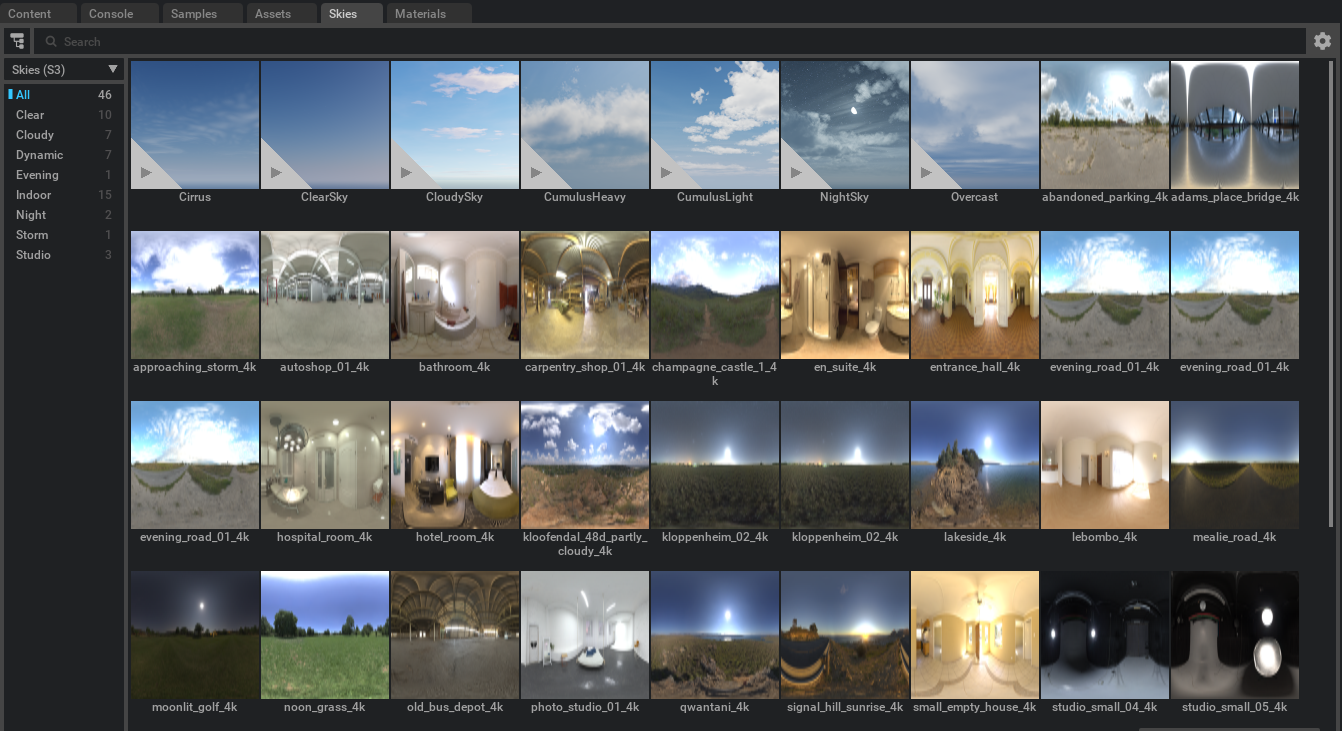The height and width of the screenshot is (731, 1342).
Task: Choose the ClearSky thumbnail
Action: pyautogui.click(x=325, y=125)
